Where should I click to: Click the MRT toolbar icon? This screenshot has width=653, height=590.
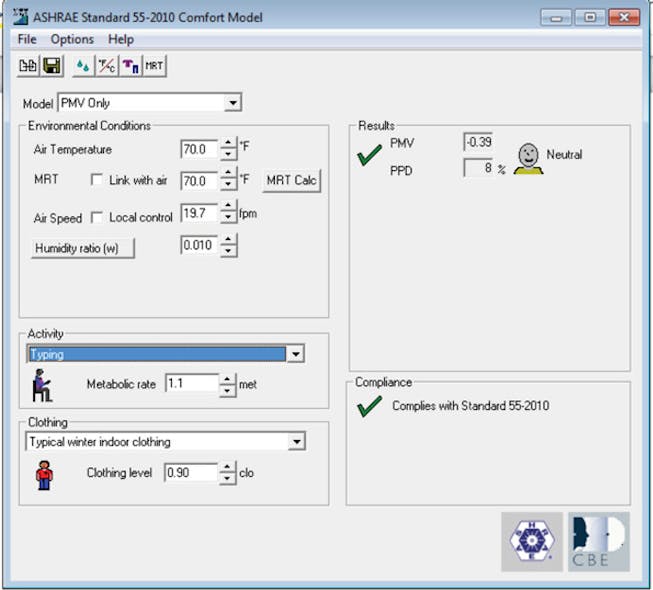[154, 66]
